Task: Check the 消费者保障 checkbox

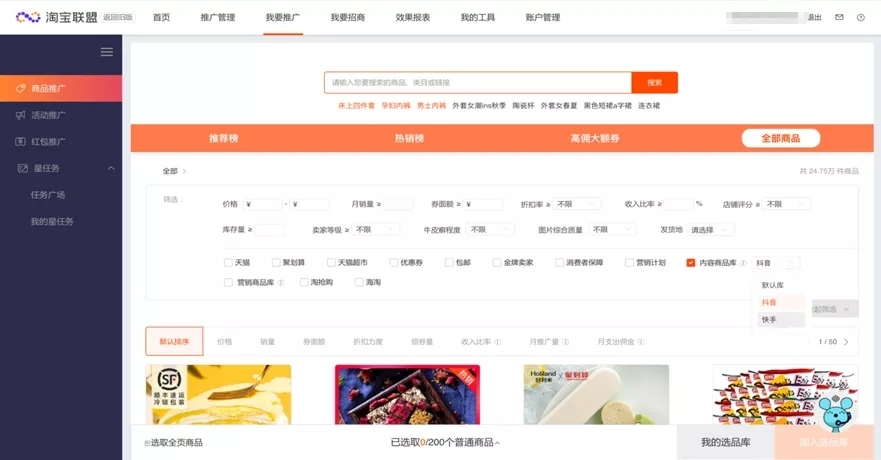Action: 559,262
